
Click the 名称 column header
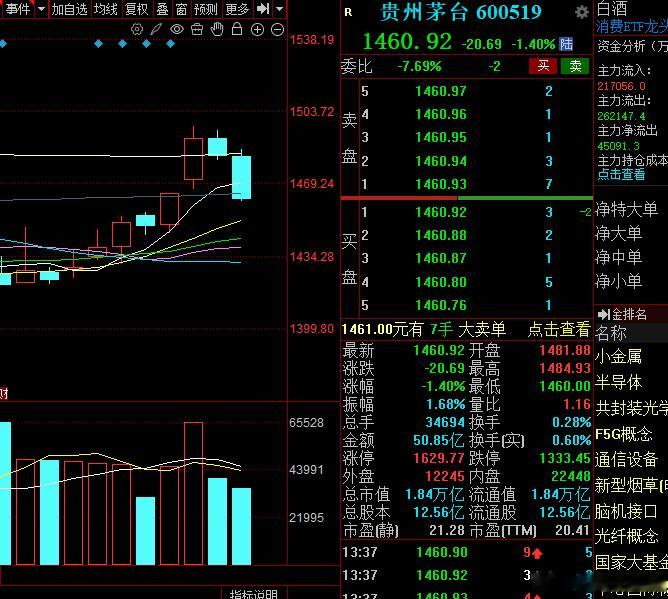point(611,333)
